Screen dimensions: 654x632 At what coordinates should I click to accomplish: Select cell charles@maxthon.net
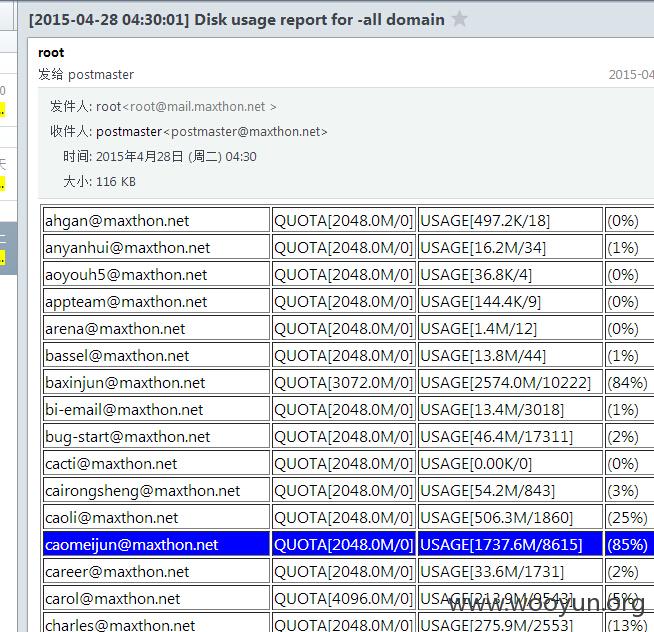(156, 623)
